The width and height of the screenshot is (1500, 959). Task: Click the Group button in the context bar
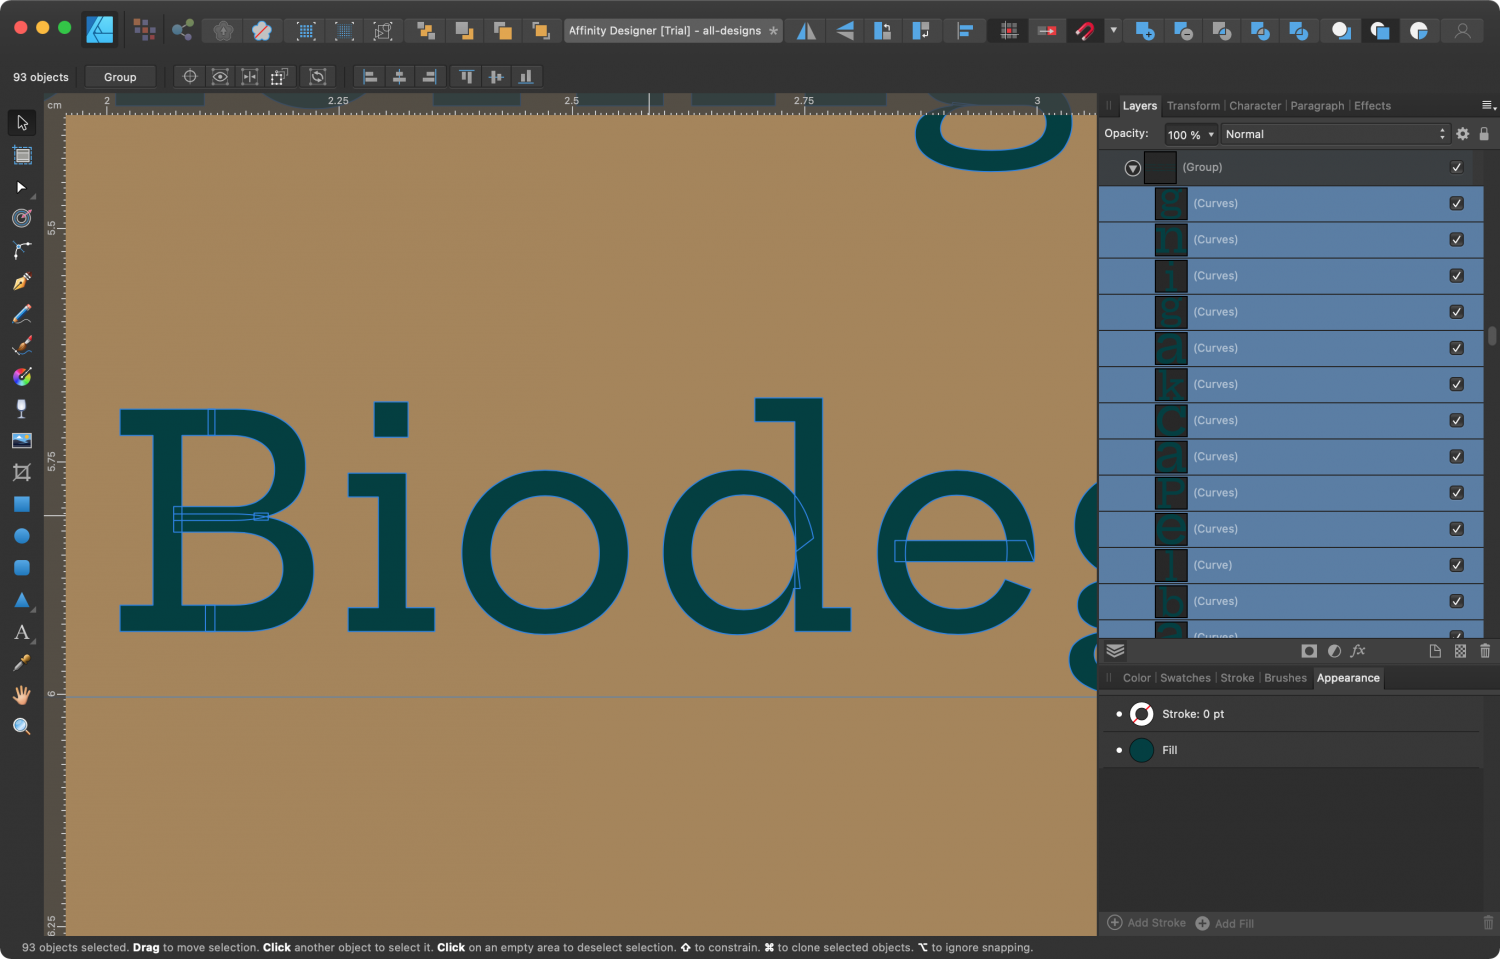[120, 77]
